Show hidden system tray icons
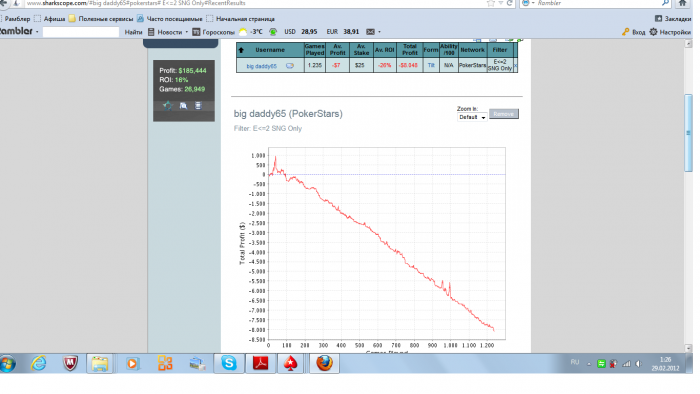 (x=589, y=364)
